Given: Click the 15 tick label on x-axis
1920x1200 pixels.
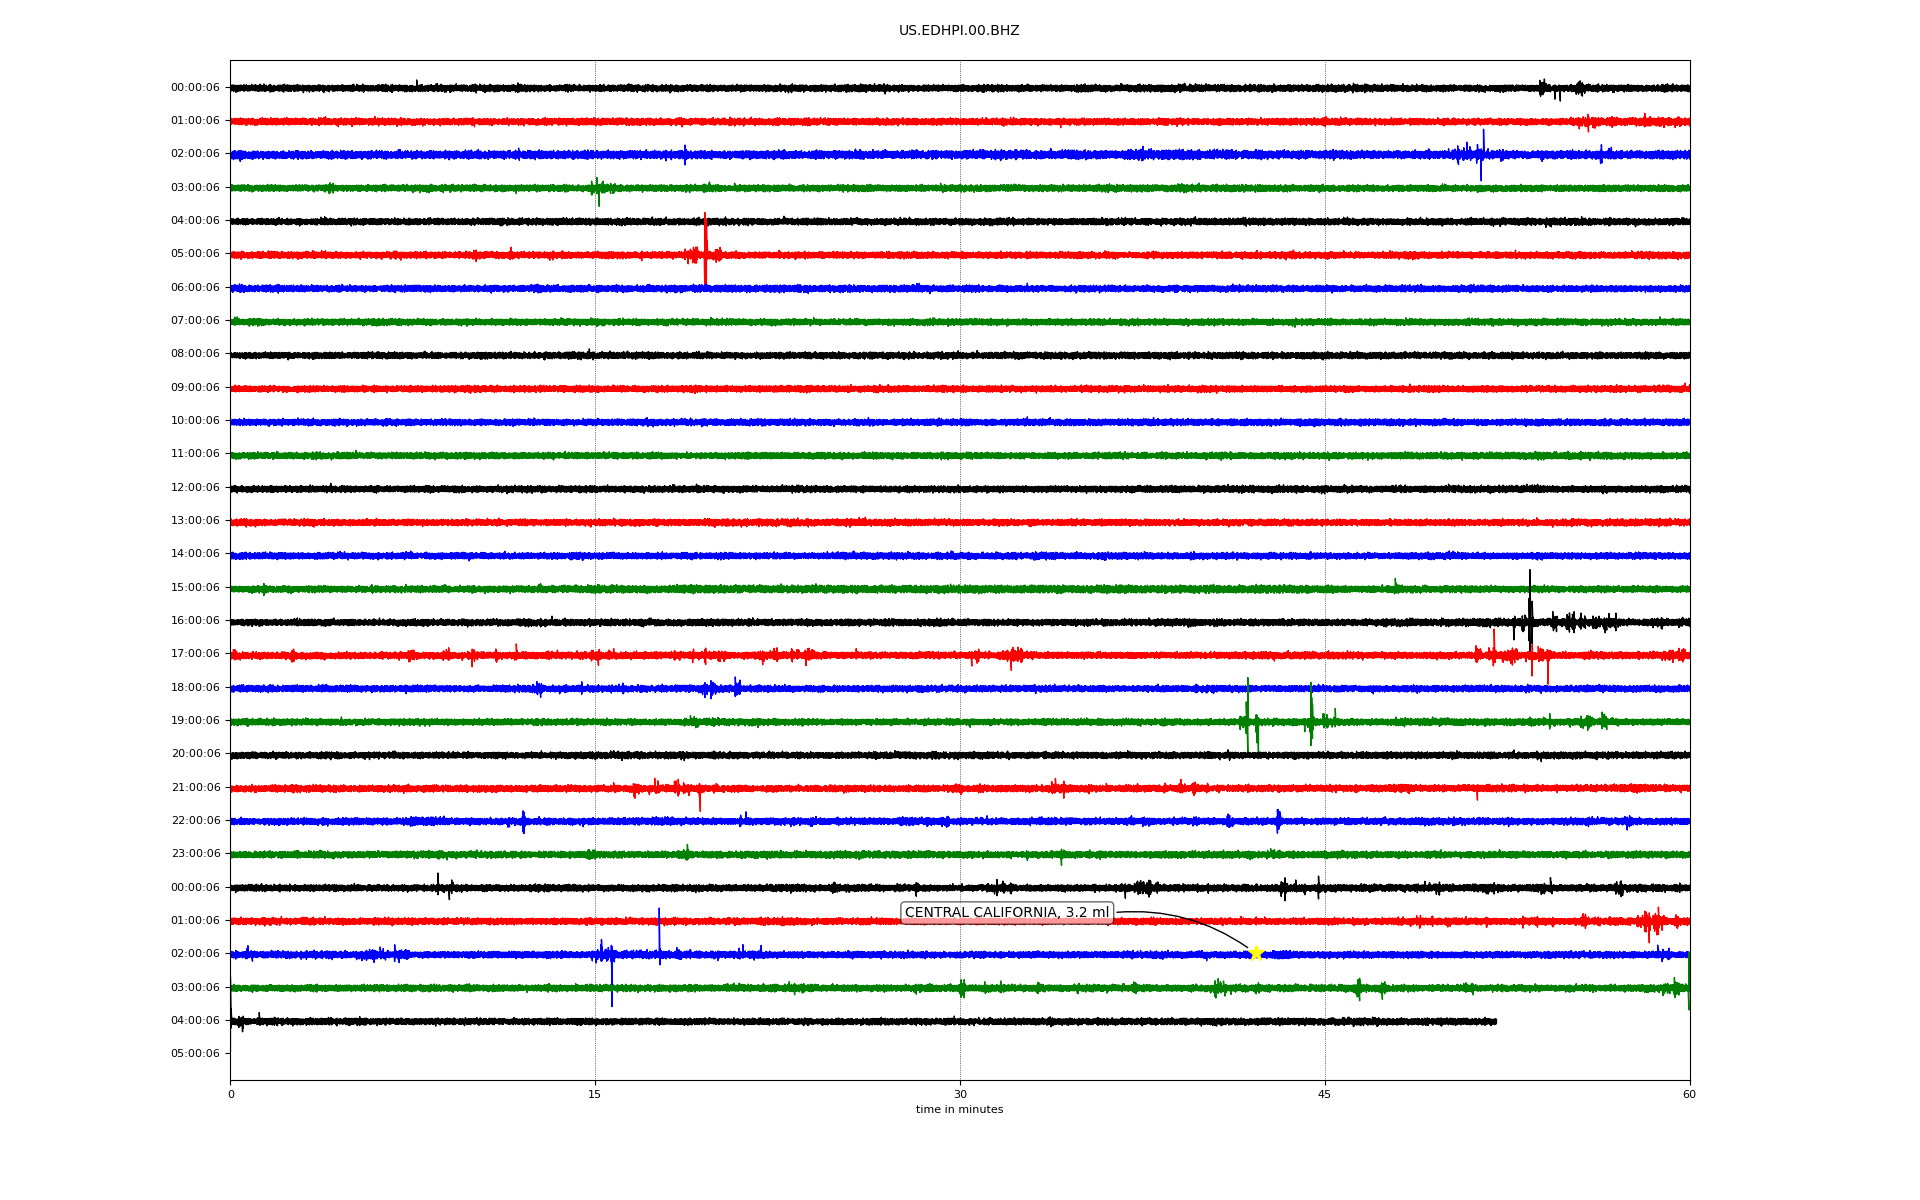Looking at the screenshot, I should coord(595,1095).
